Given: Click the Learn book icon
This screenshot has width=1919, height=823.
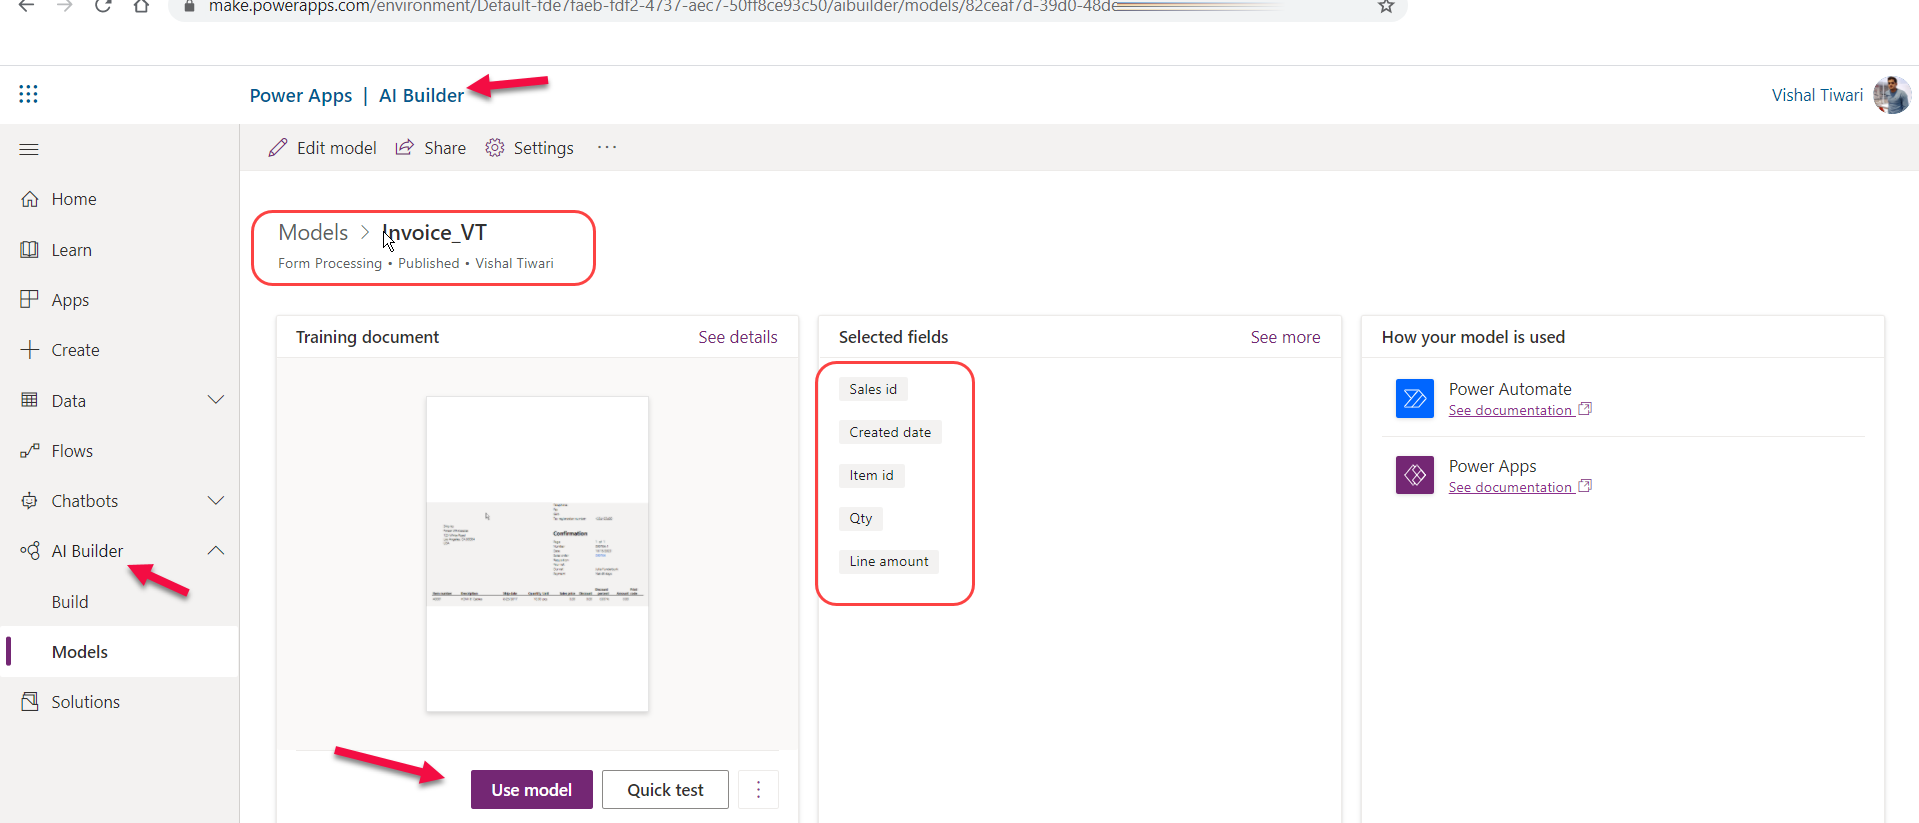Looking at the screenshot, I should [30, 249].
